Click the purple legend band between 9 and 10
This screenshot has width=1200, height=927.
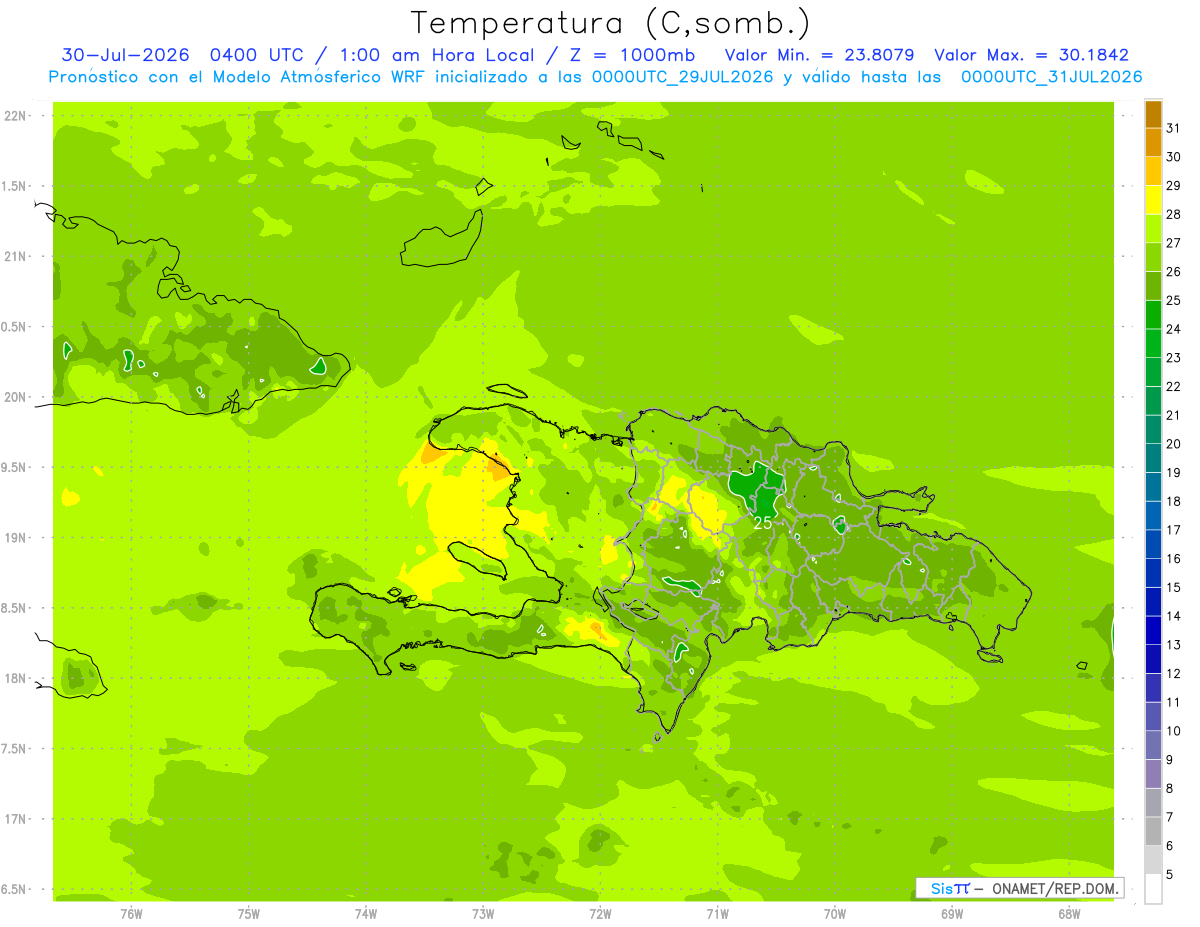(1153, 746)
